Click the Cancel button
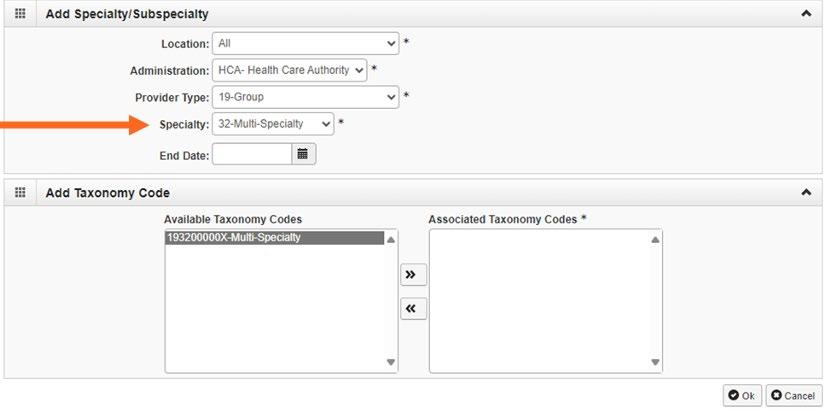 click(793, 396)
